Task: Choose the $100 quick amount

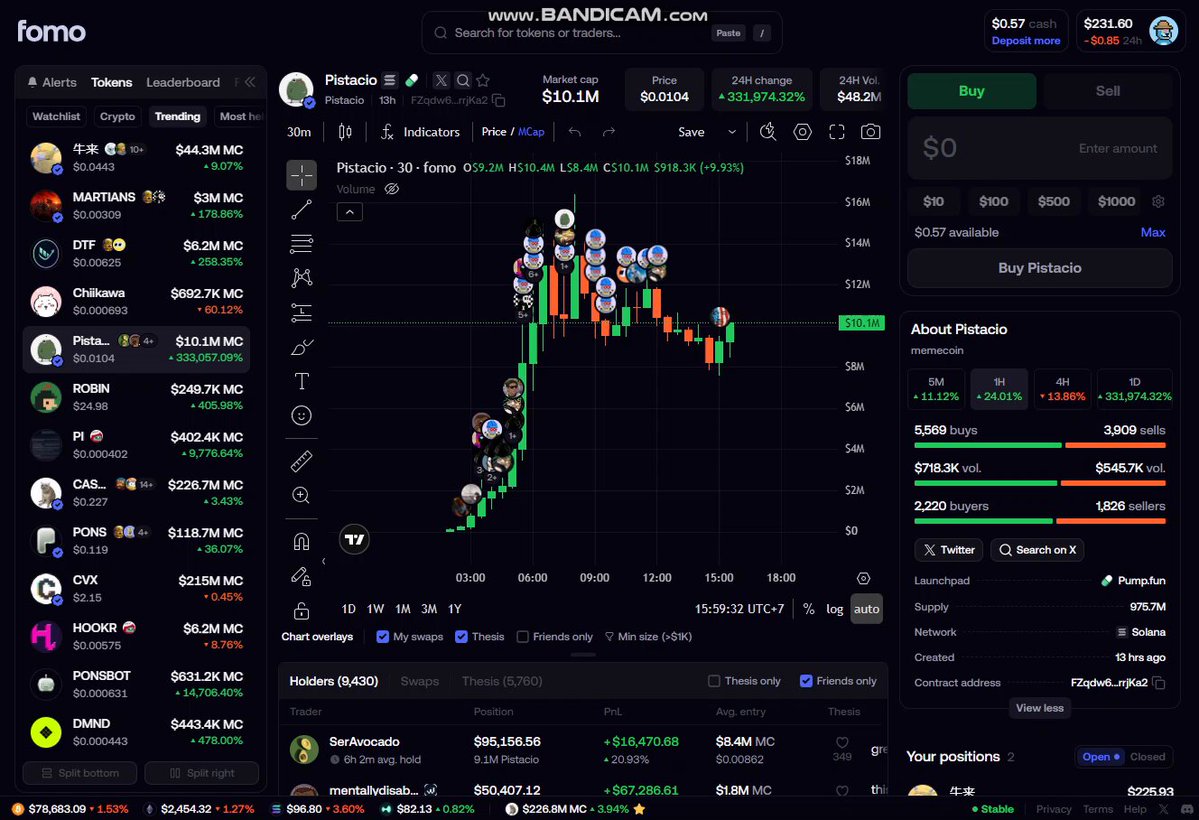Action: coord(993,201)
